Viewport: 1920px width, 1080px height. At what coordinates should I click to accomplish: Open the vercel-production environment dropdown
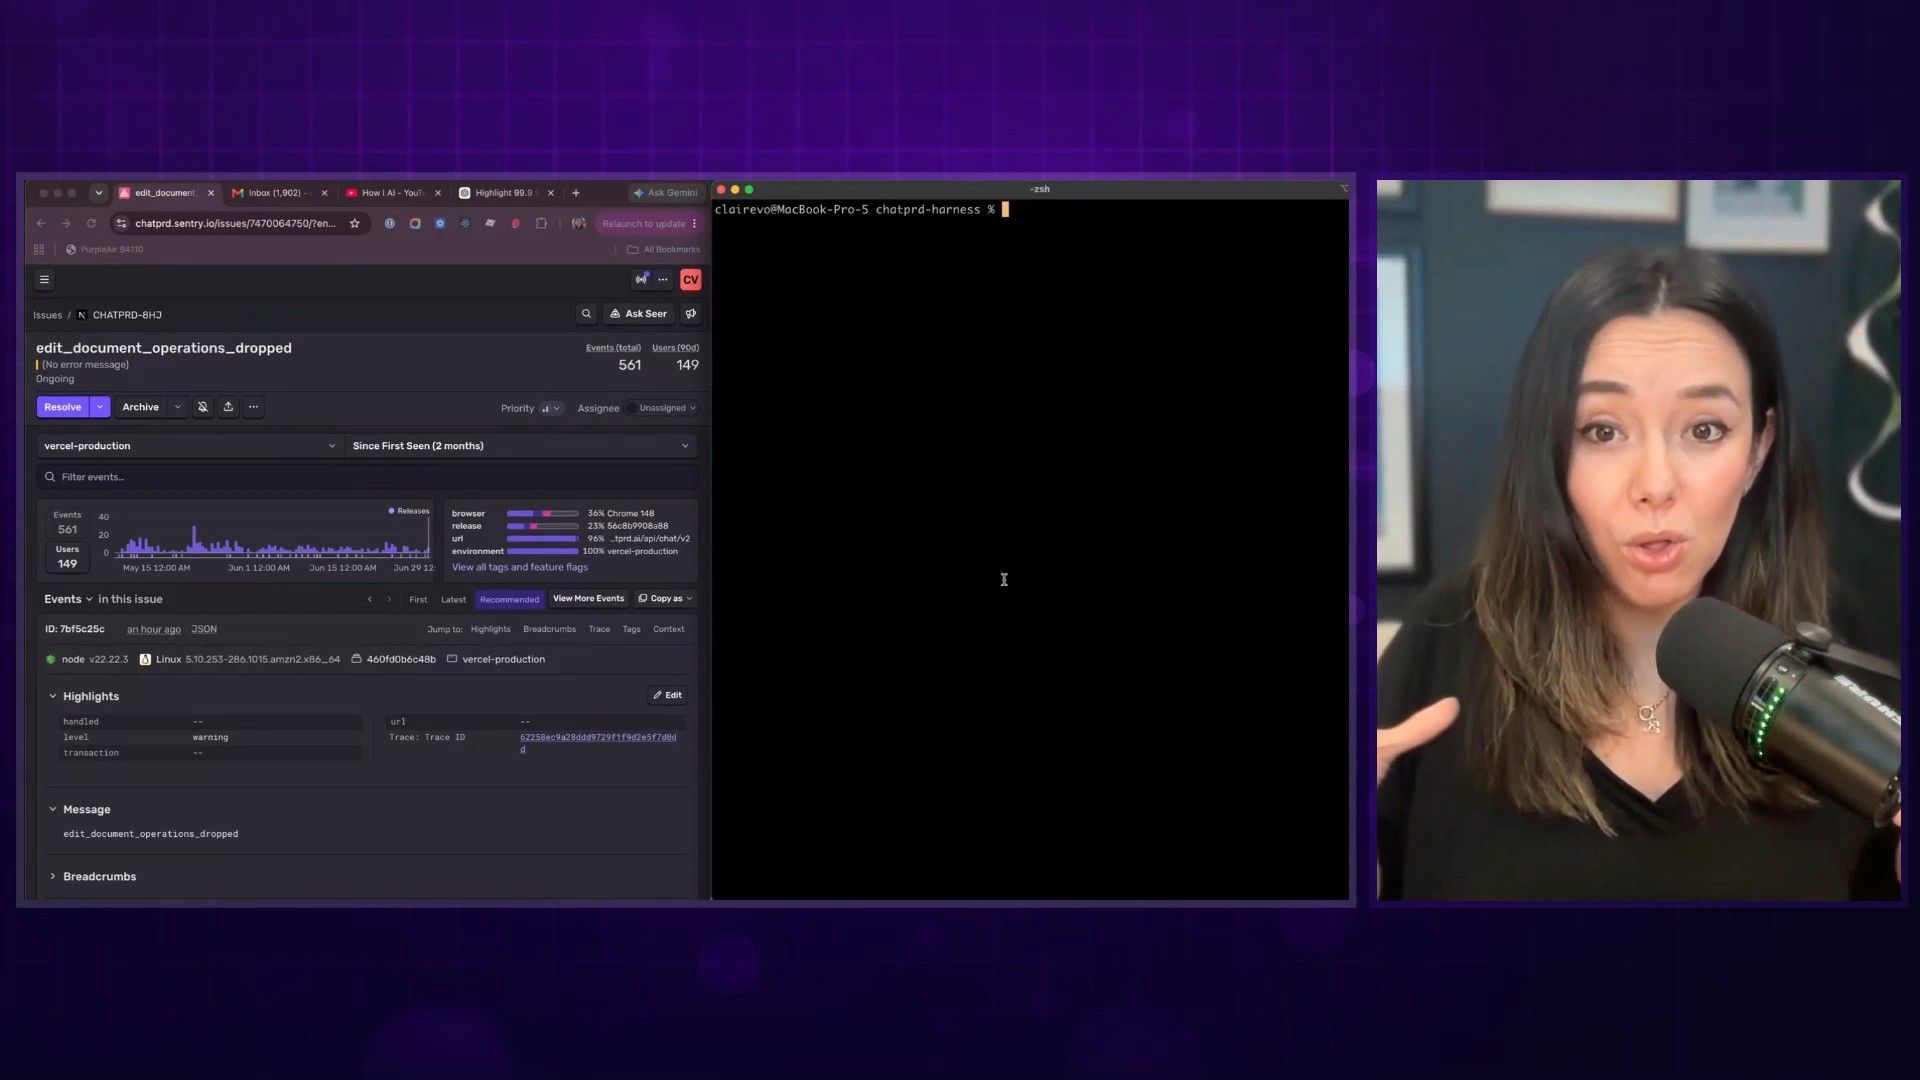pyautogui.click(x=190, y=446)
